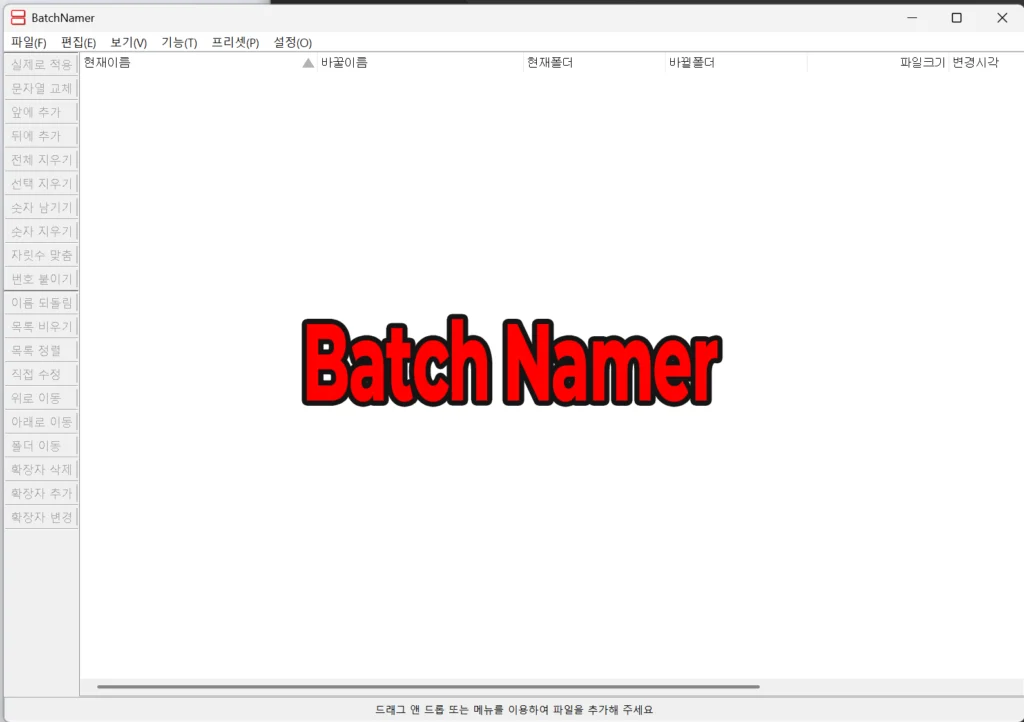The image size is (1024, 722).
Task: Click the 실제로 적용 button
Action: (x=41, y=65)
